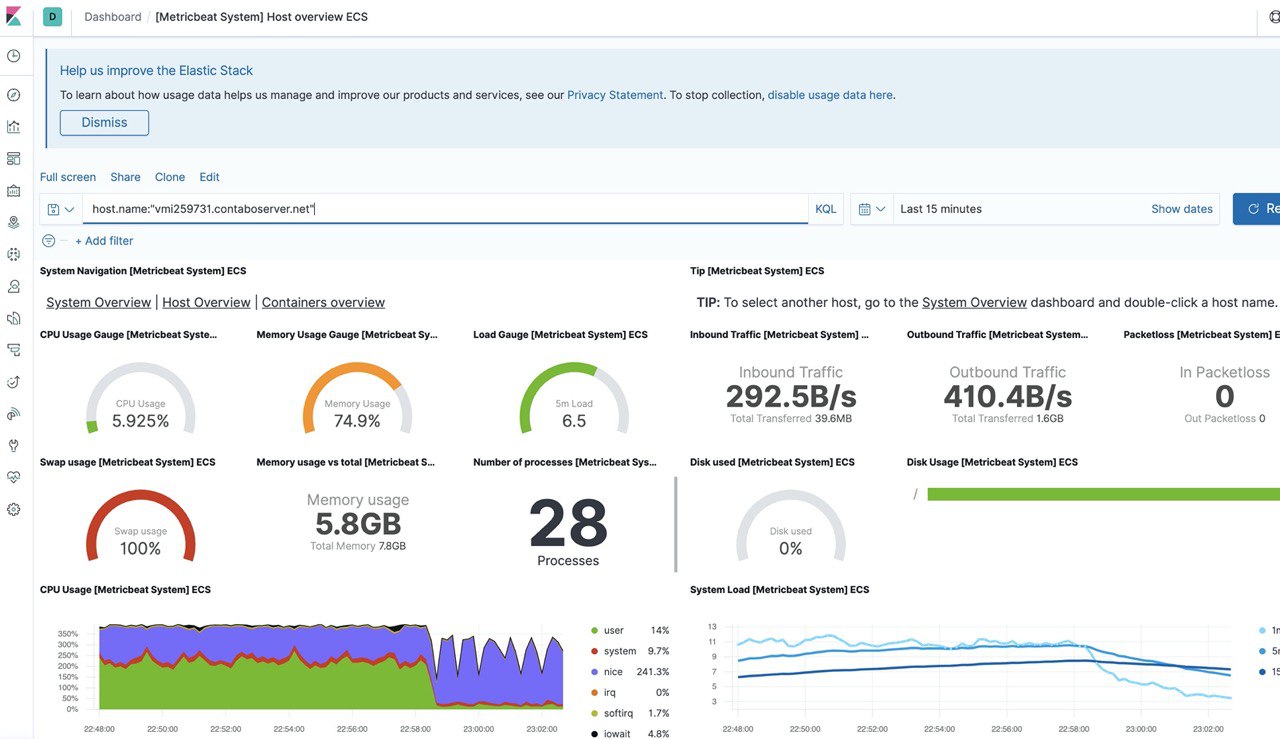Open the filter options icon beside Add filter
1280x739 pixels.
[x=48, y=241]
